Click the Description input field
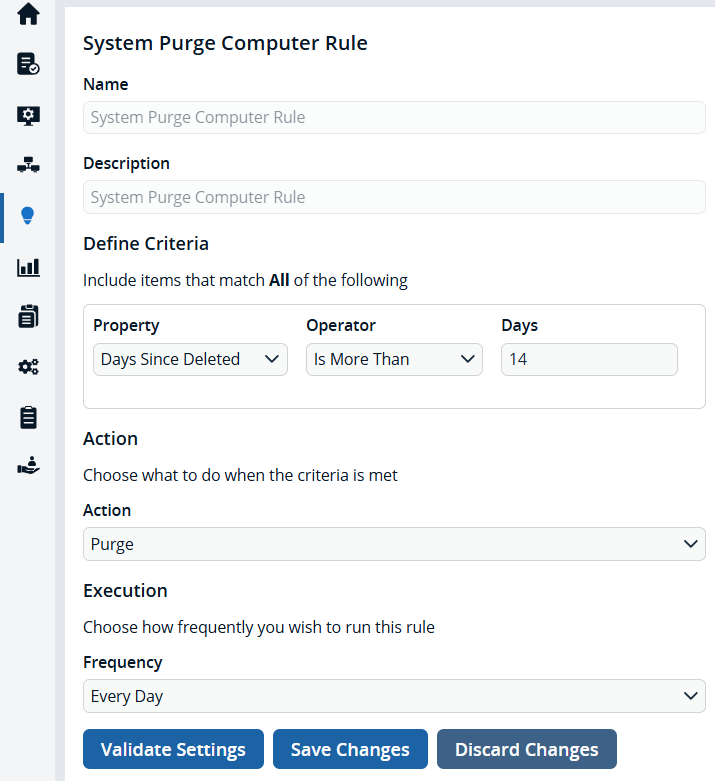715x781 pixels. [394, 197]
